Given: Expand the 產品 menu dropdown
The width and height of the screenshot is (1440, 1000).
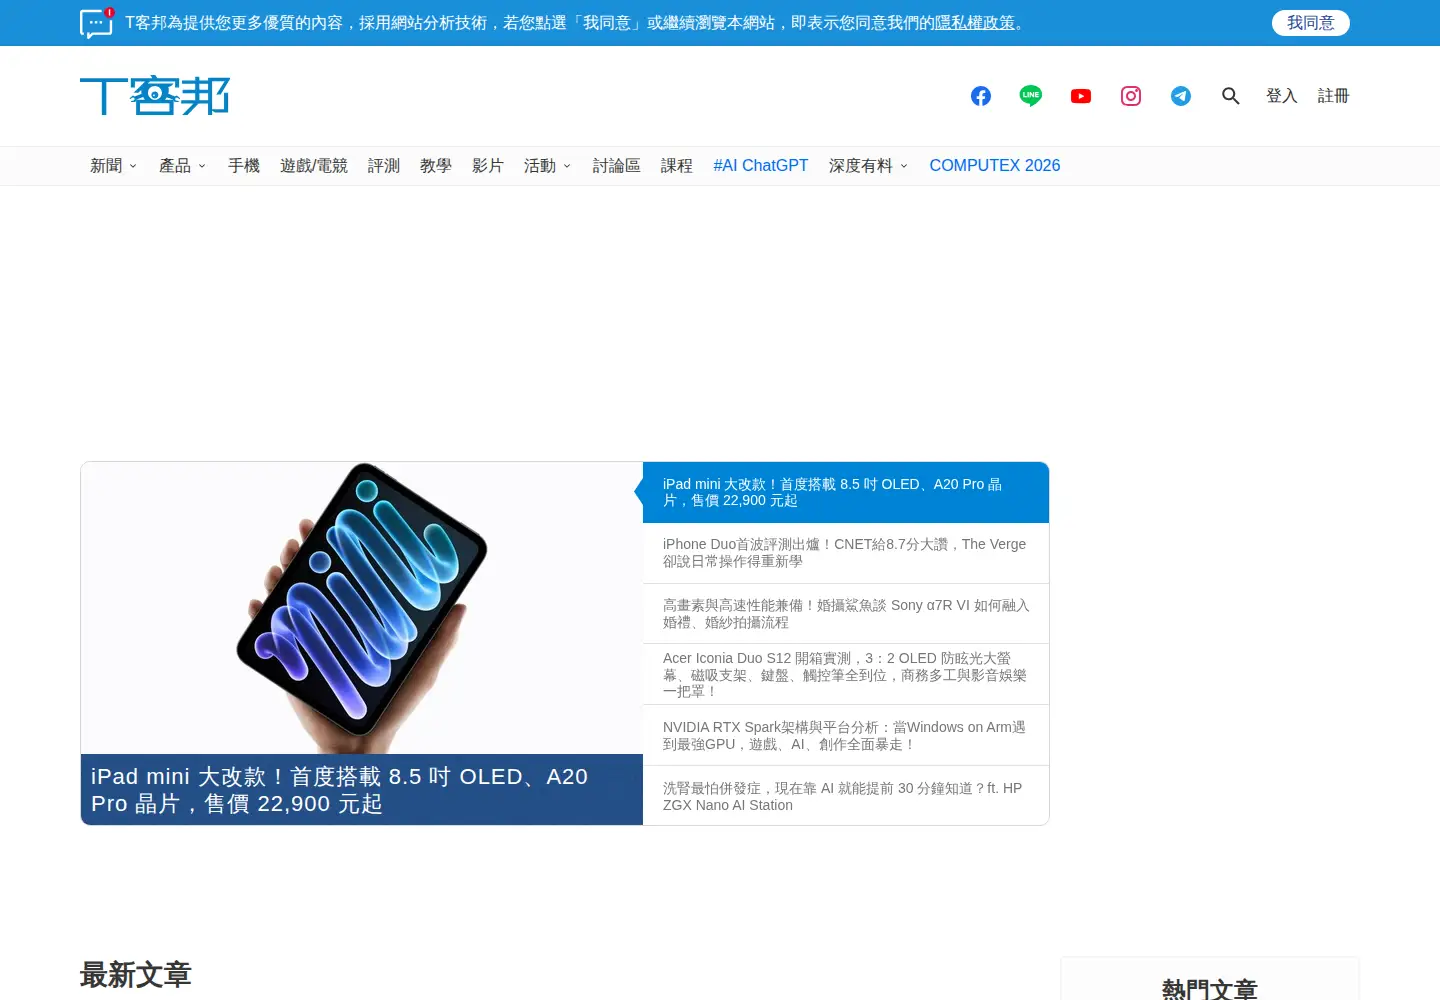Looking at the screenshot, I should [182, 166].
